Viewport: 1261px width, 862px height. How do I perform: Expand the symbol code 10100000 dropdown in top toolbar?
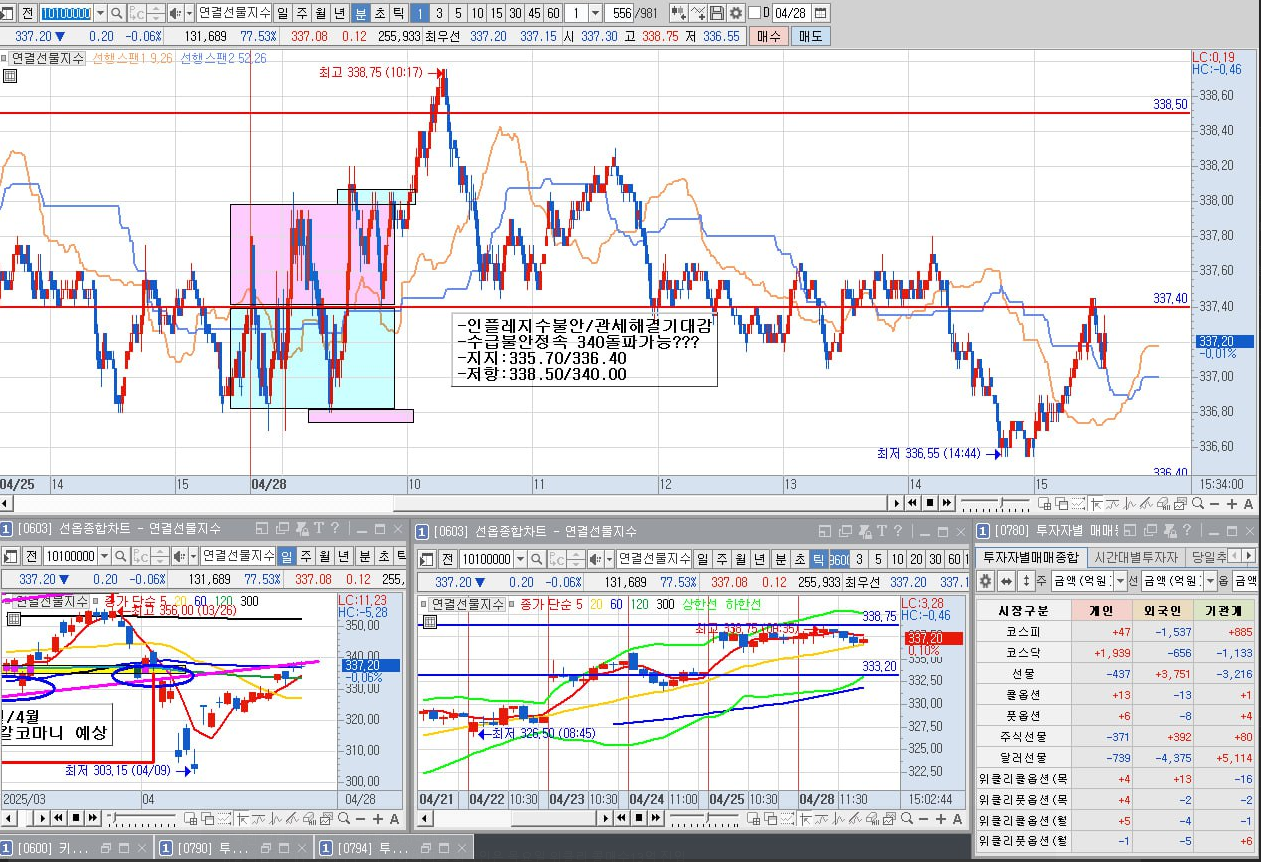pyautogui.click(x=99, y=13)
